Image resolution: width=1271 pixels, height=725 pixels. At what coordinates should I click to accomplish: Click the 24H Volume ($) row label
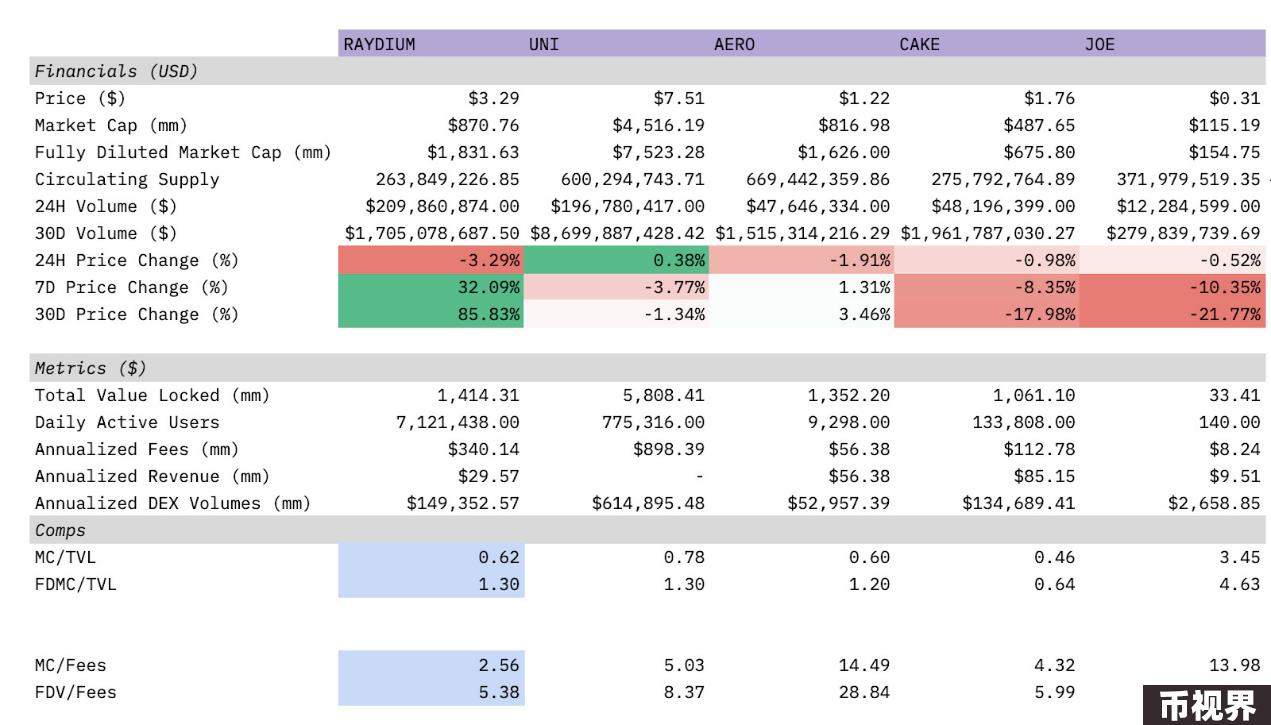pyautogui.click(x=106, y=206)
